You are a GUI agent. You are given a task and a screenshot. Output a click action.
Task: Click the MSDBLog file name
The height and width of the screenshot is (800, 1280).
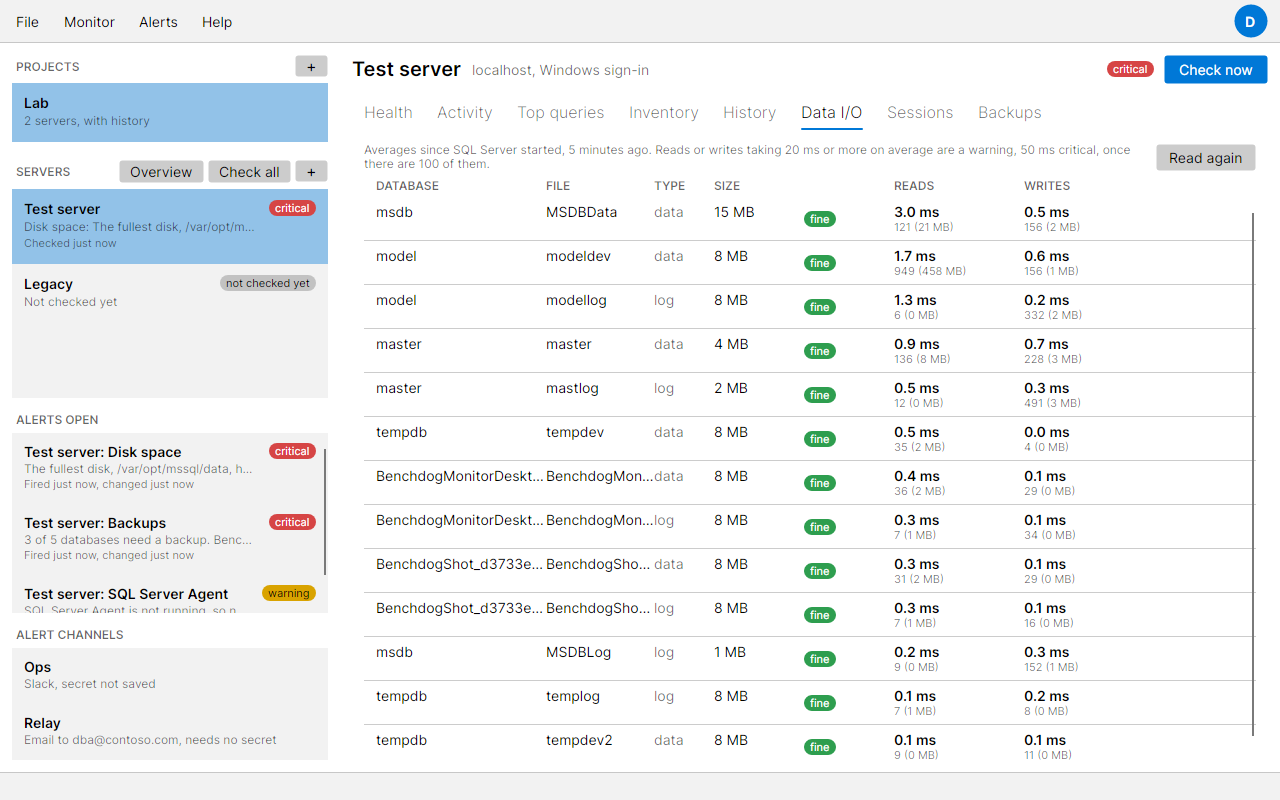578,652
